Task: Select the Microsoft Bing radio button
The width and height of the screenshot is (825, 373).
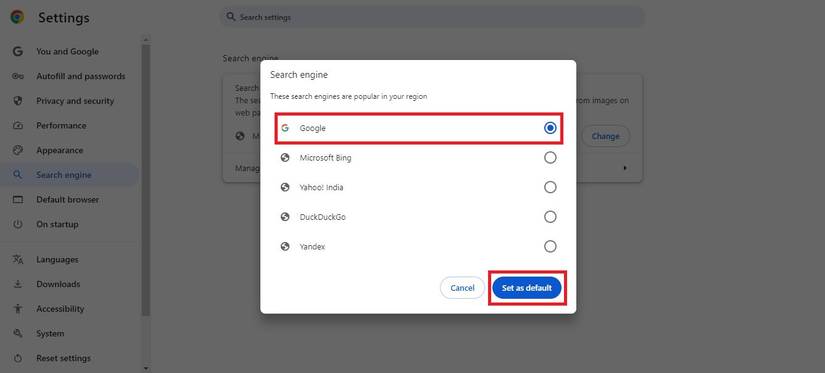Action: click(x=550, y=157)
